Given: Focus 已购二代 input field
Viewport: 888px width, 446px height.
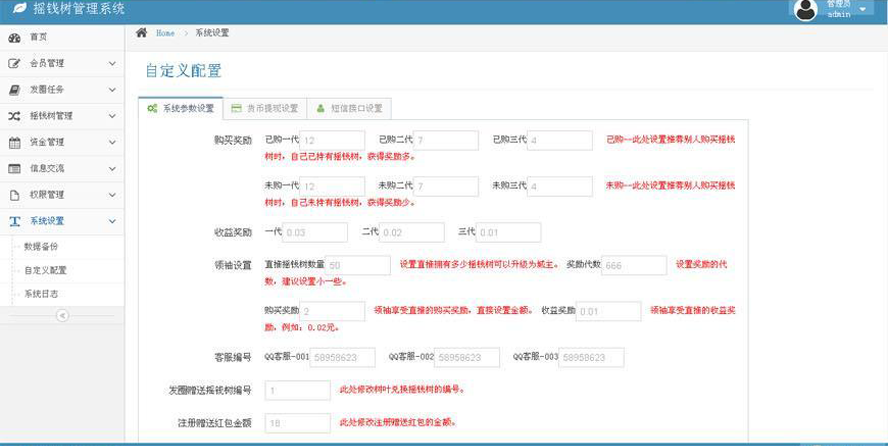Looking at the screenshot, I should point(446,140).
